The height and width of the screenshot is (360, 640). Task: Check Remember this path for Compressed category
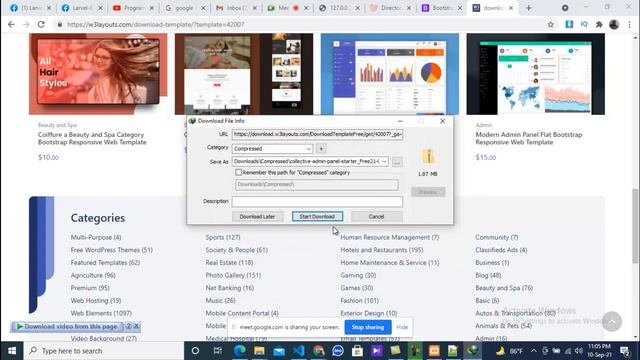pos(238,173)
